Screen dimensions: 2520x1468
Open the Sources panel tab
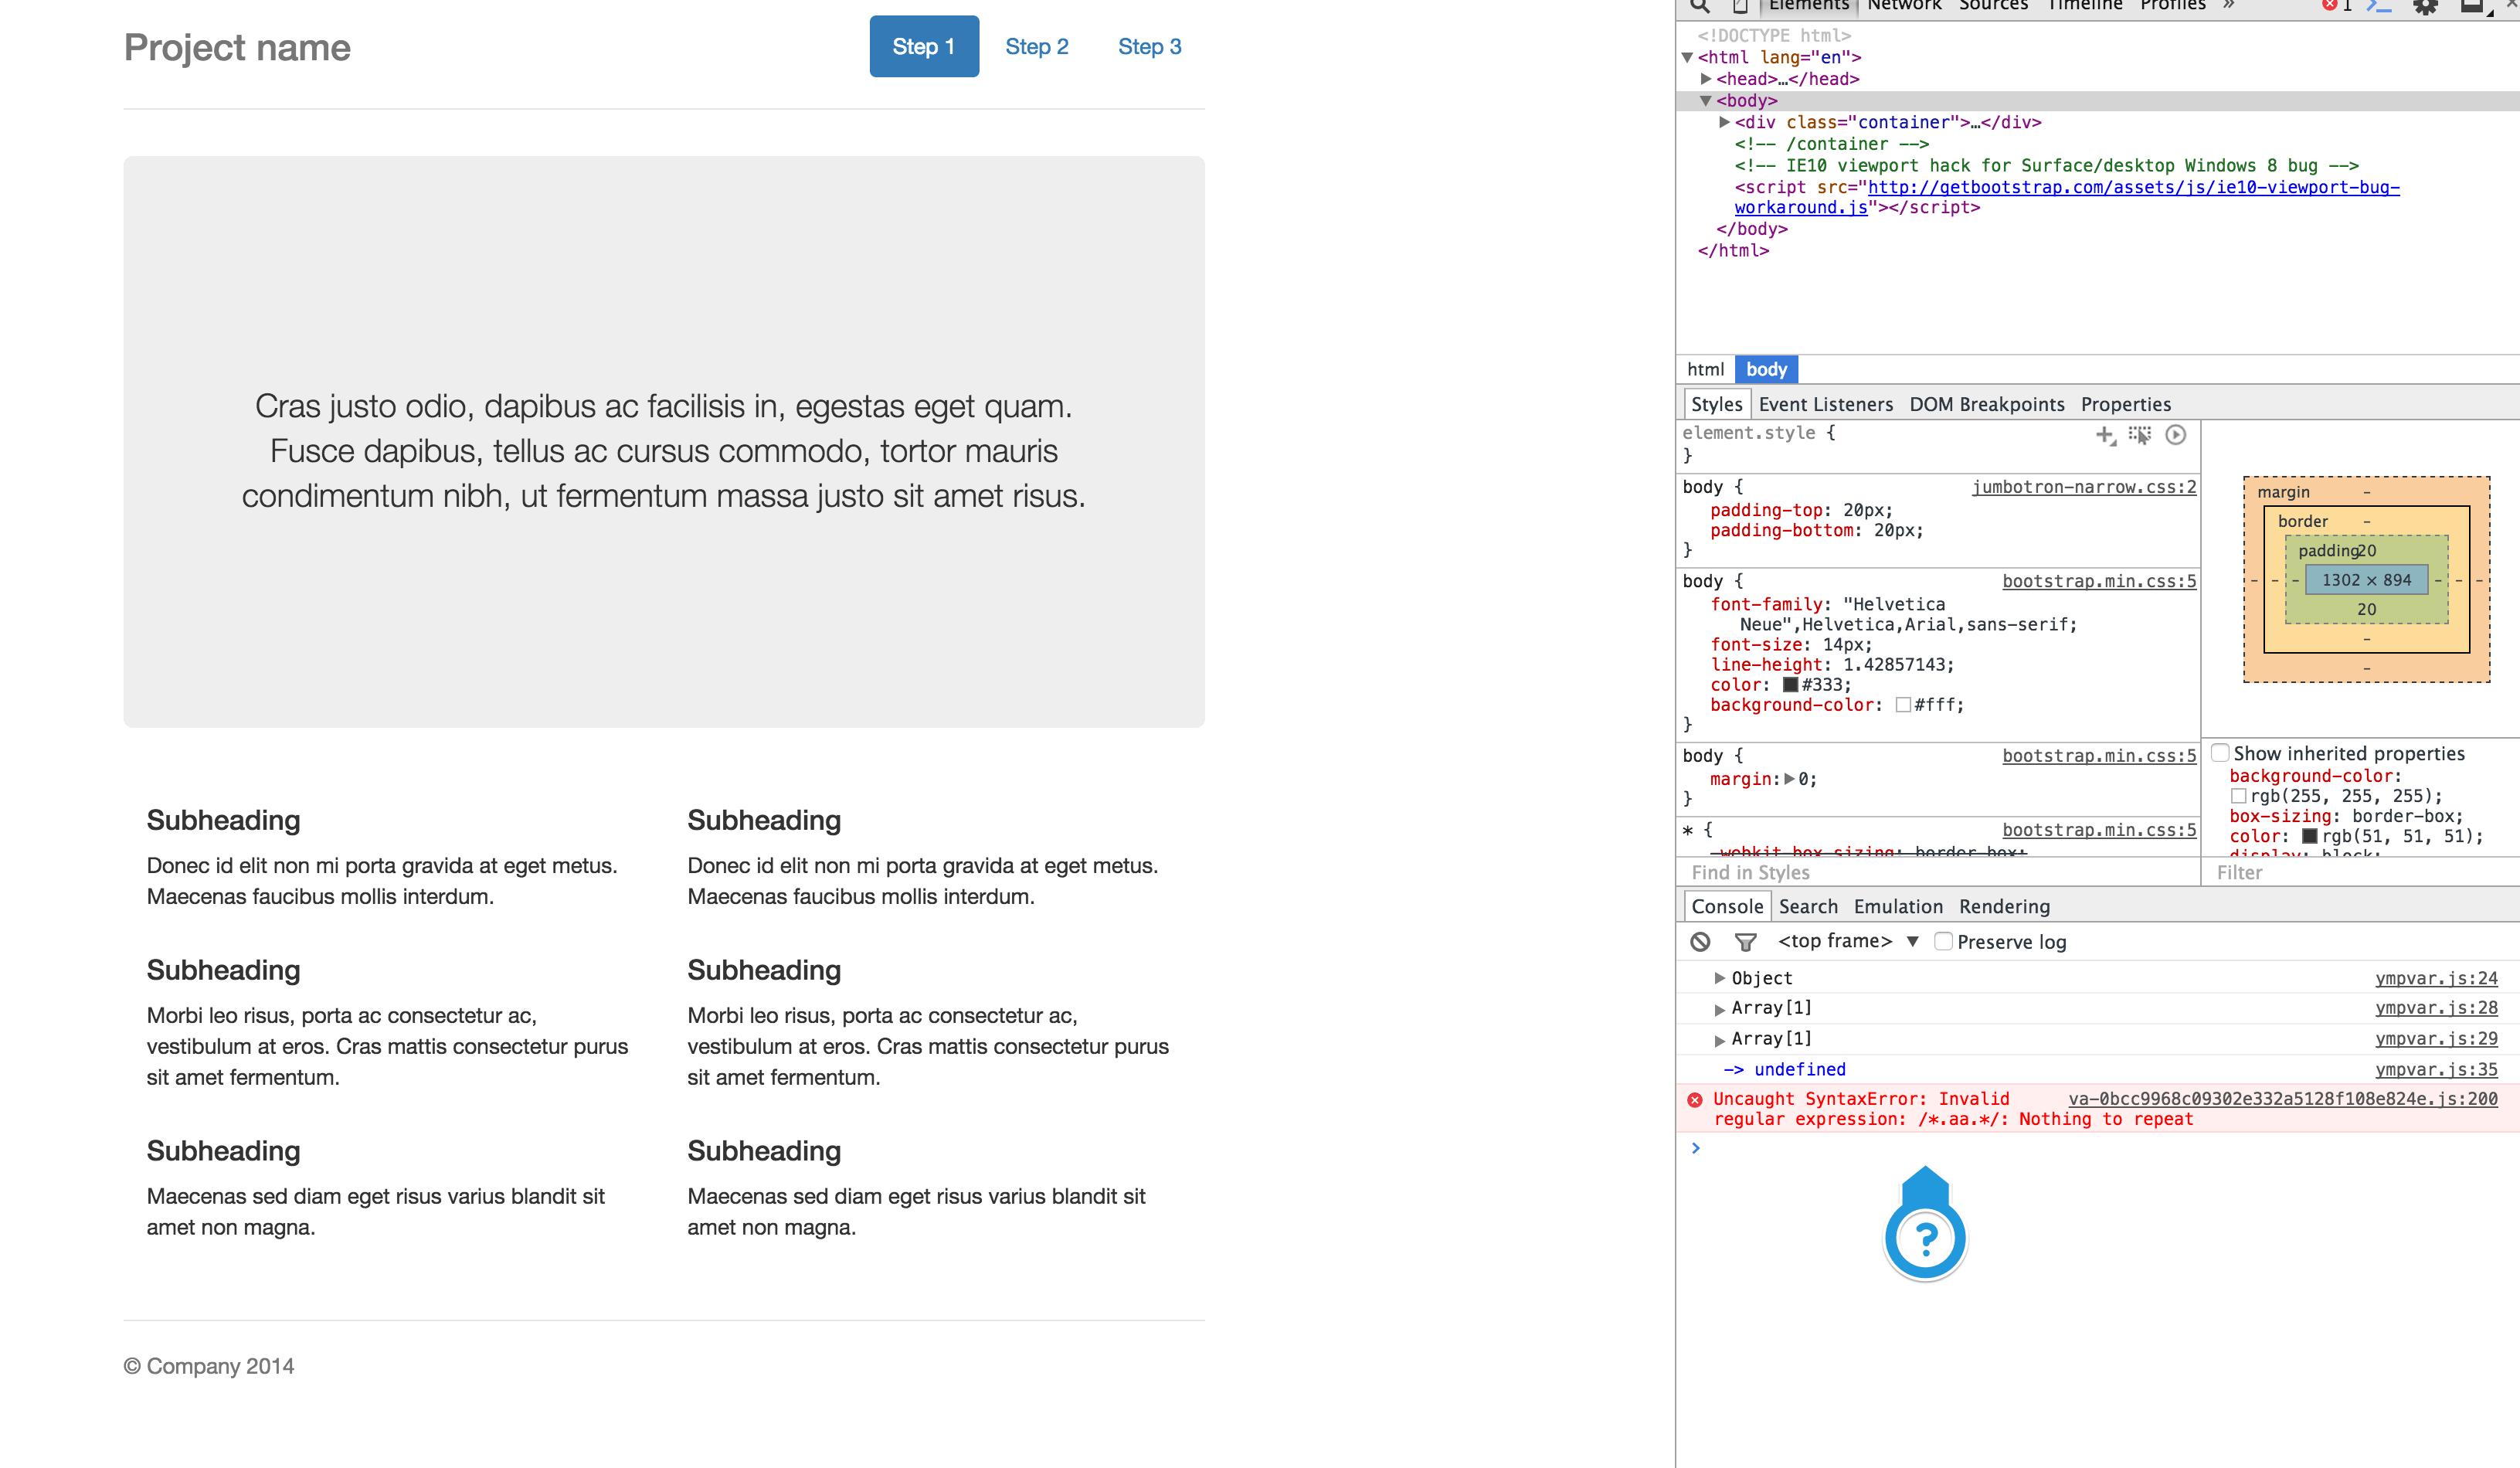pyautogui.click(x=1993, y=6)
